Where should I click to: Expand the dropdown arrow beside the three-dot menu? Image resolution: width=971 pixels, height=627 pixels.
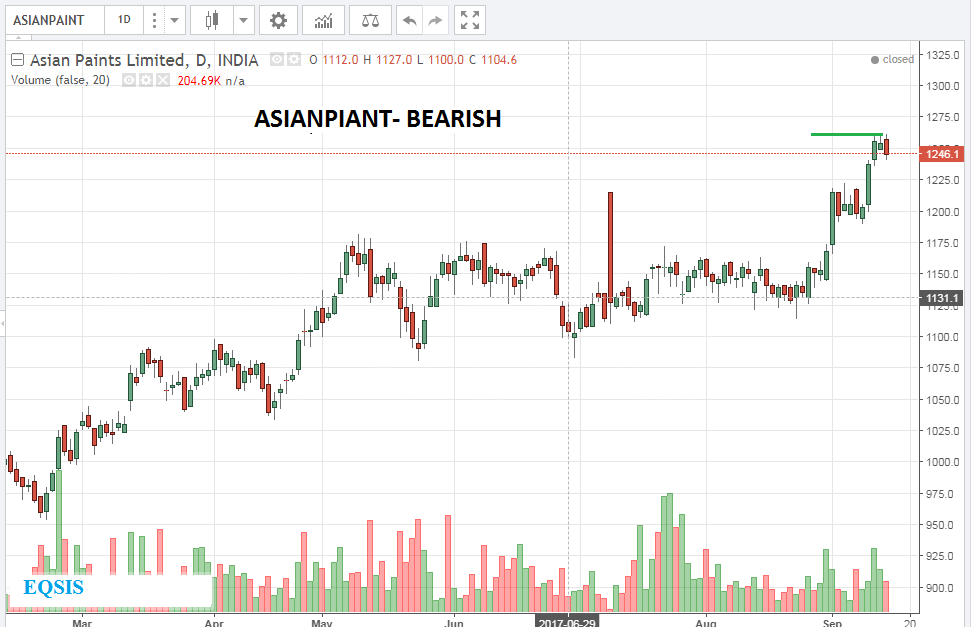point(175,20)
